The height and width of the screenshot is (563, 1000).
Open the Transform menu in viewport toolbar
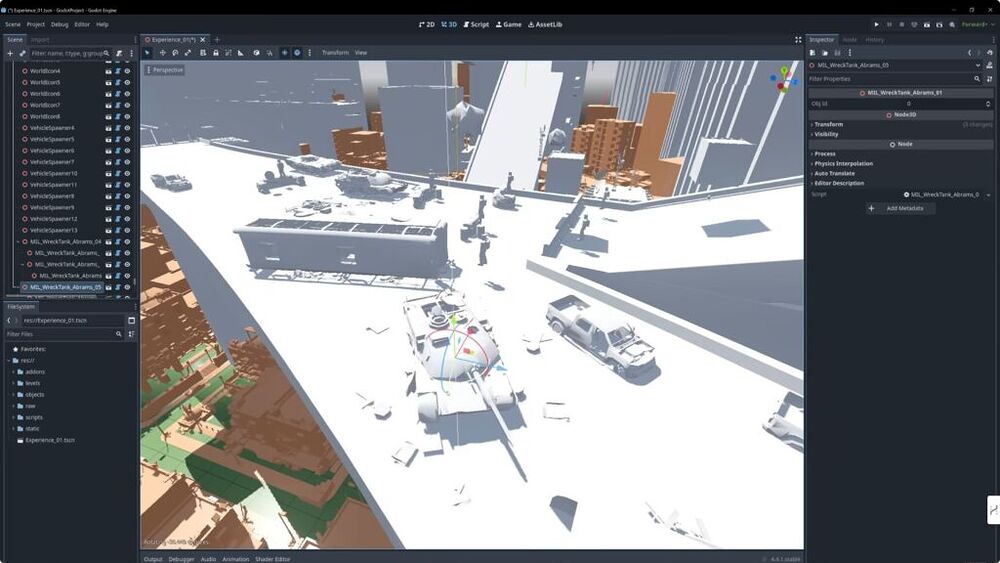(x=335, y=53)
